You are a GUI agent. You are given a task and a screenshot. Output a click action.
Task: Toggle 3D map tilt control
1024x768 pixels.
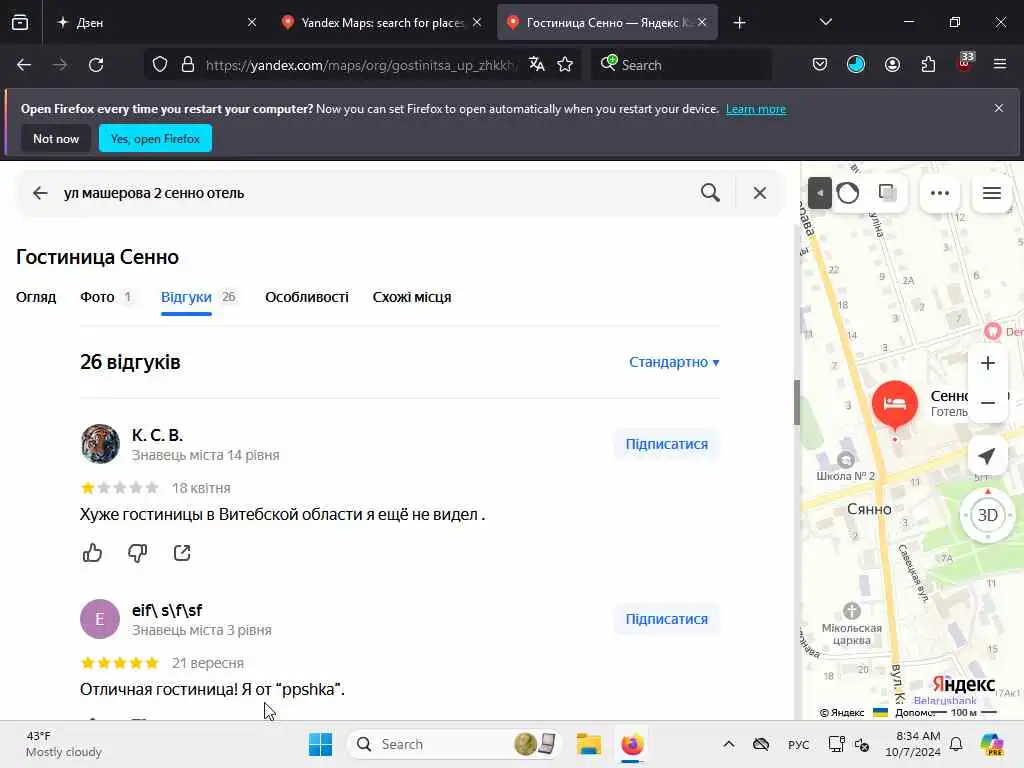987,515
